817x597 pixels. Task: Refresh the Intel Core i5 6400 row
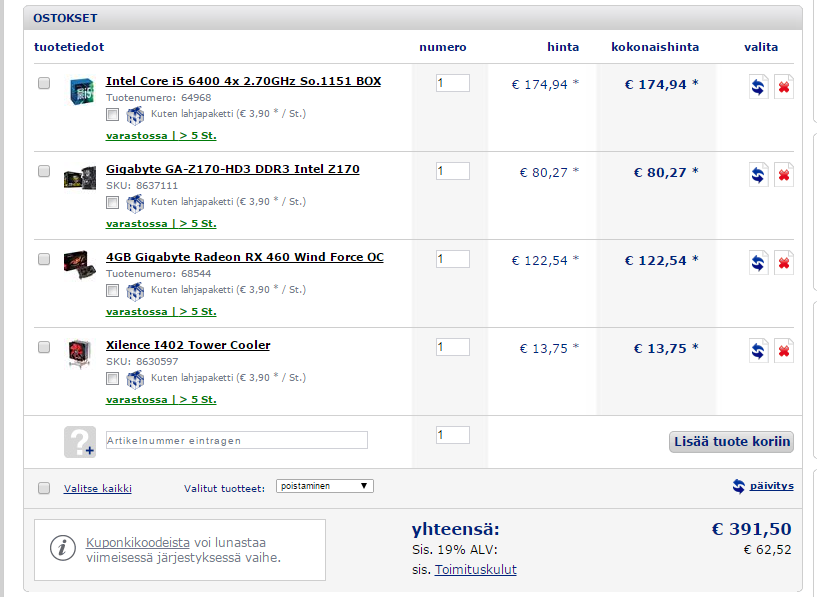click(x=758, y=86)
